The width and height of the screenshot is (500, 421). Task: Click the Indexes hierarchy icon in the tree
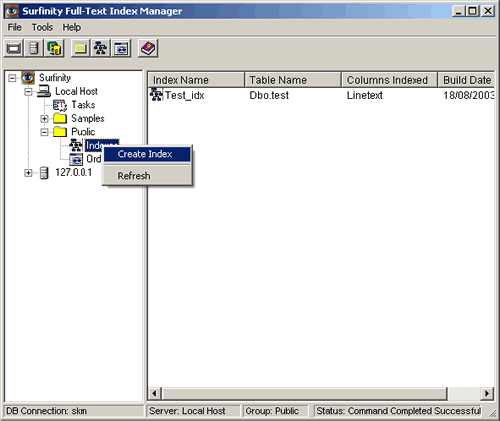76,145
